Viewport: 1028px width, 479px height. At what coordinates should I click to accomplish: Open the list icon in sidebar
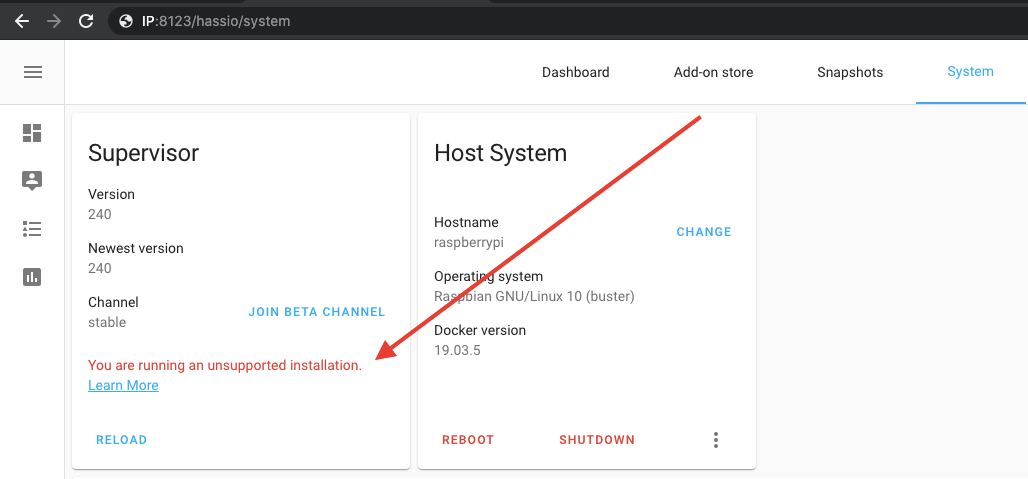coord(32,229)
